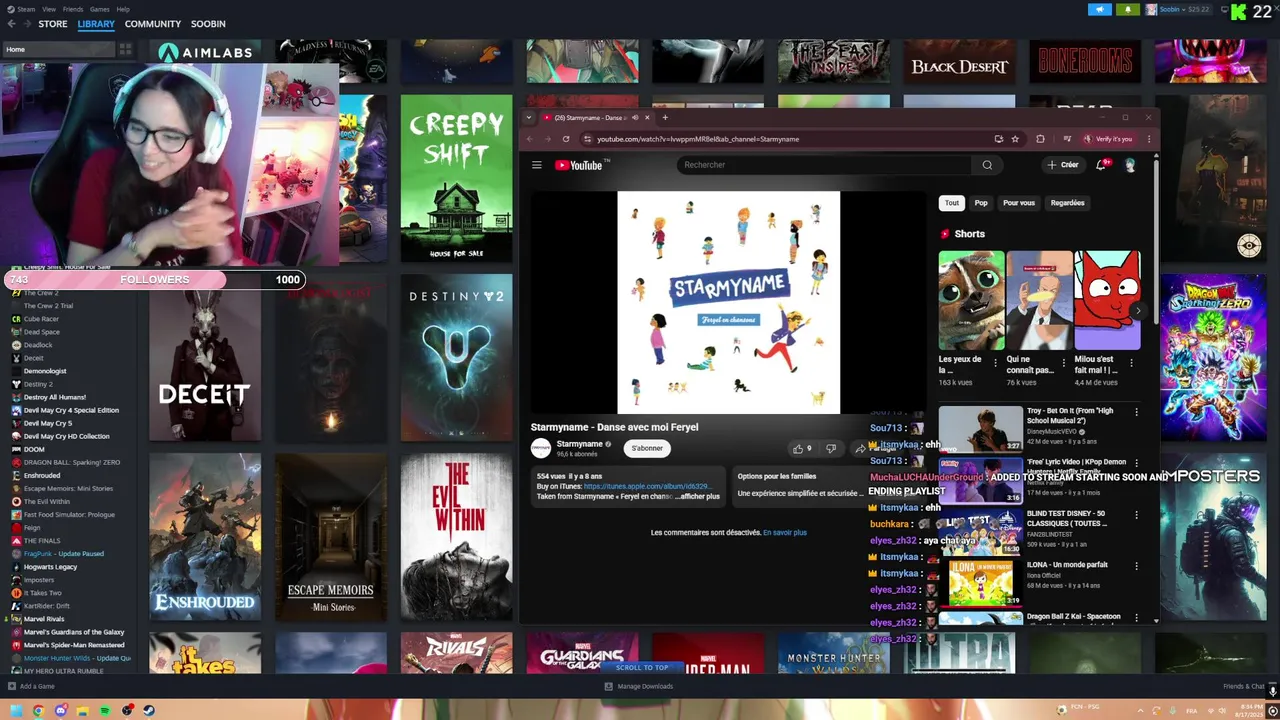
Task: Open the YouTube account avatar menu
Action: coord(1130,165)
